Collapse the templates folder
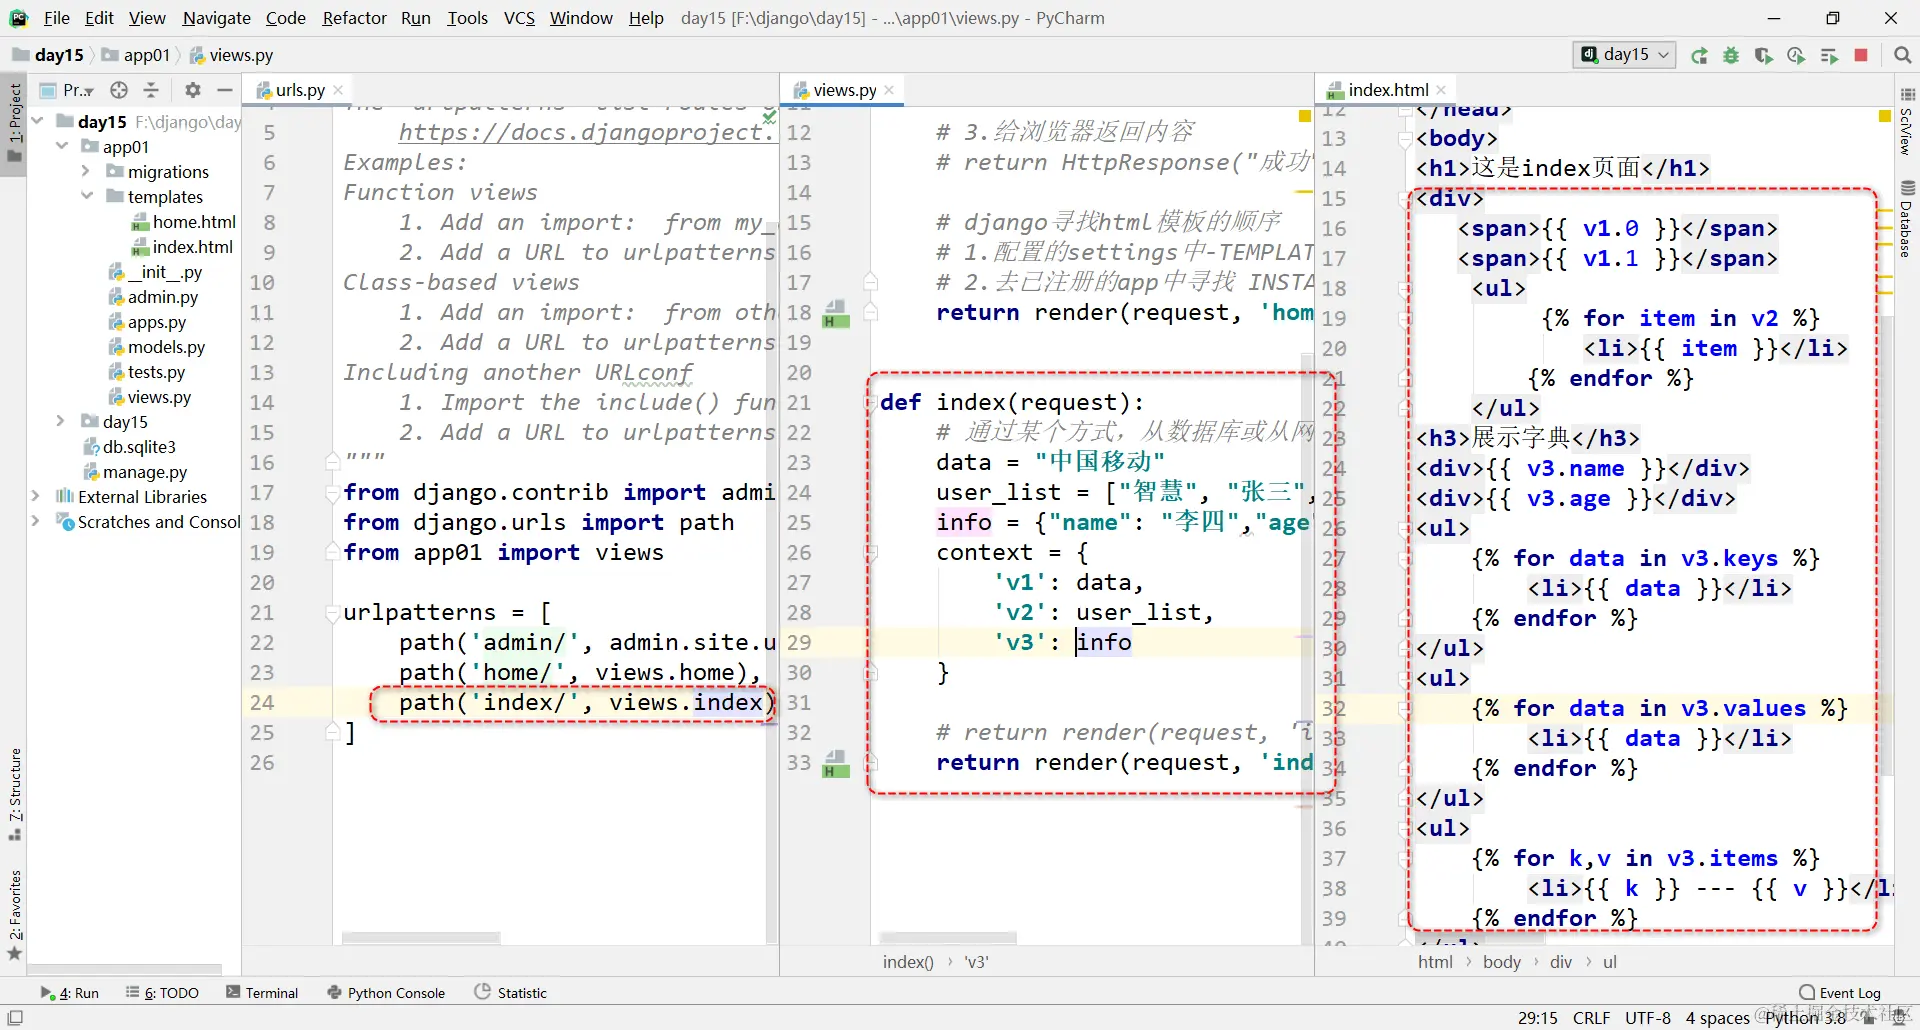Viewport: 1920px width, 1030px height. [86, 196]
